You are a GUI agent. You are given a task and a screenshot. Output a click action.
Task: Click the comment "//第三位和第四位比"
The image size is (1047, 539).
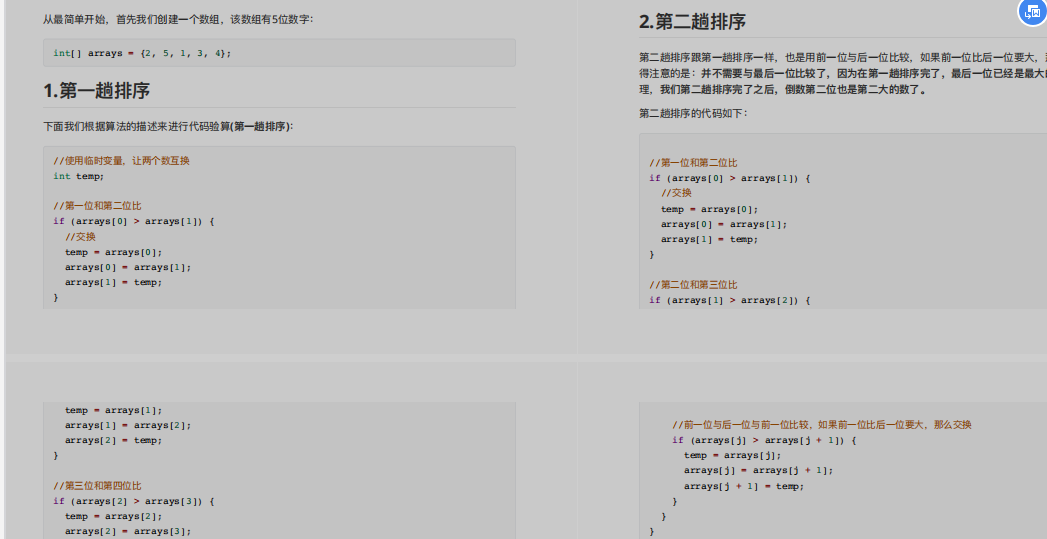click(x=97, y=486)
